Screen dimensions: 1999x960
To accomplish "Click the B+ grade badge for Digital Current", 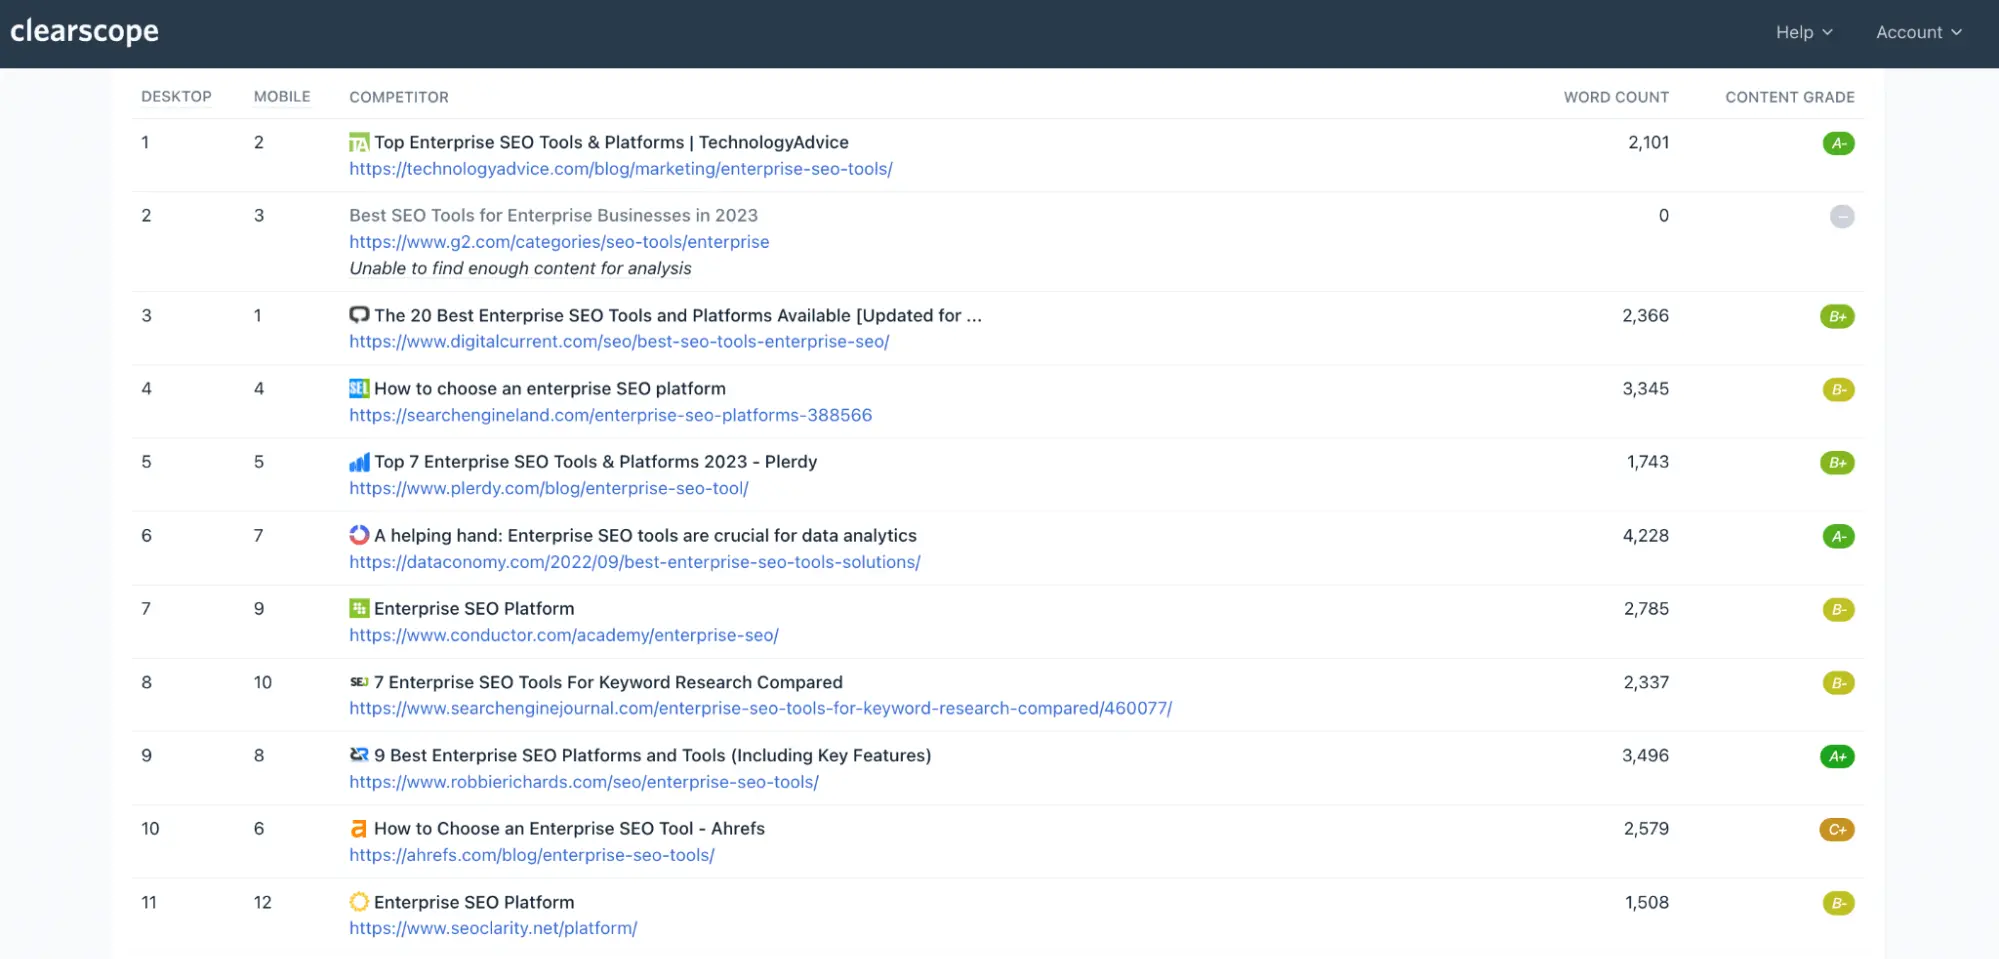I will 1837,316.
